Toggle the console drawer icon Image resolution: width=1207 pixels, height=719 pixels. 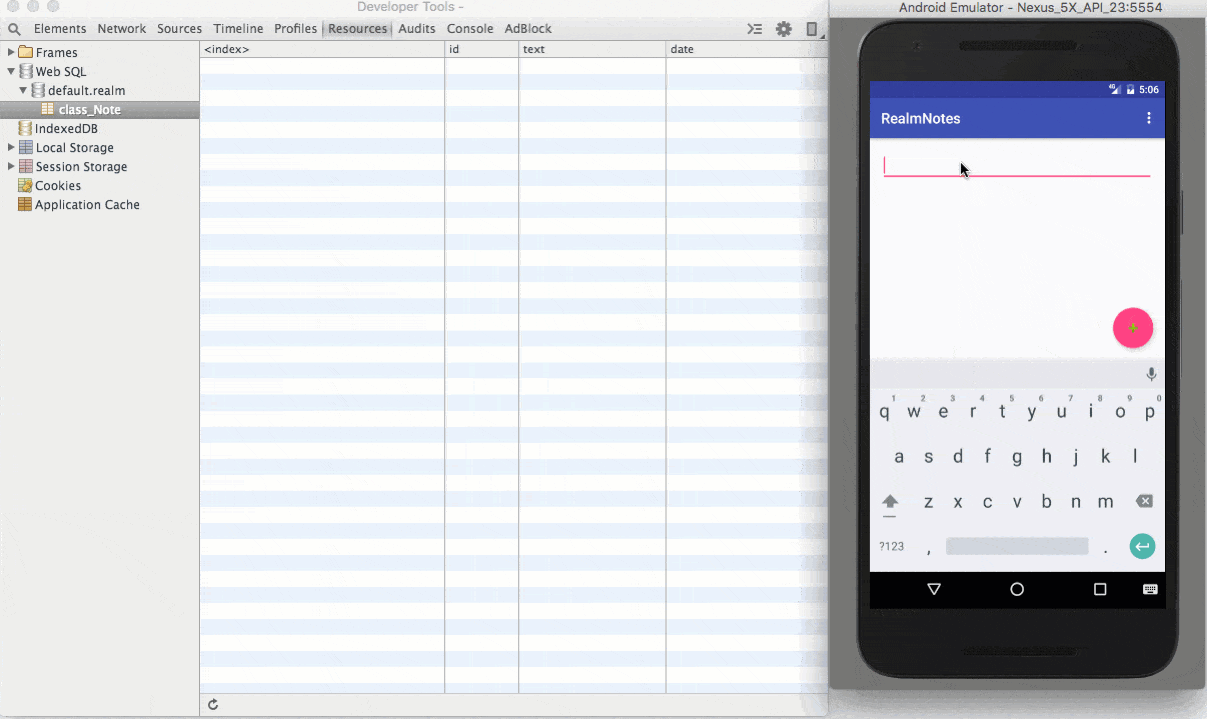click(x=755, y=29)
